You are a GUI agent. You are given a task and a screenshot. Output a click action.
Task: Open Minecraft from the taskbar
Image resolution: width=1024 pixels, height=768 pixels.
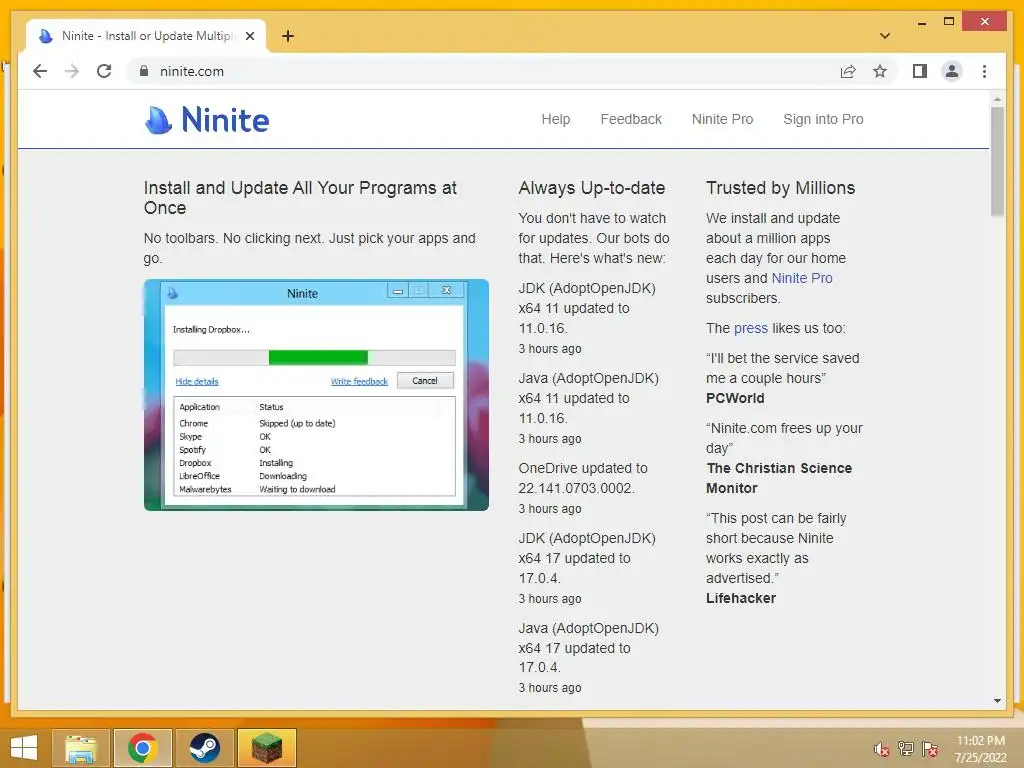[x=266, y=748]
